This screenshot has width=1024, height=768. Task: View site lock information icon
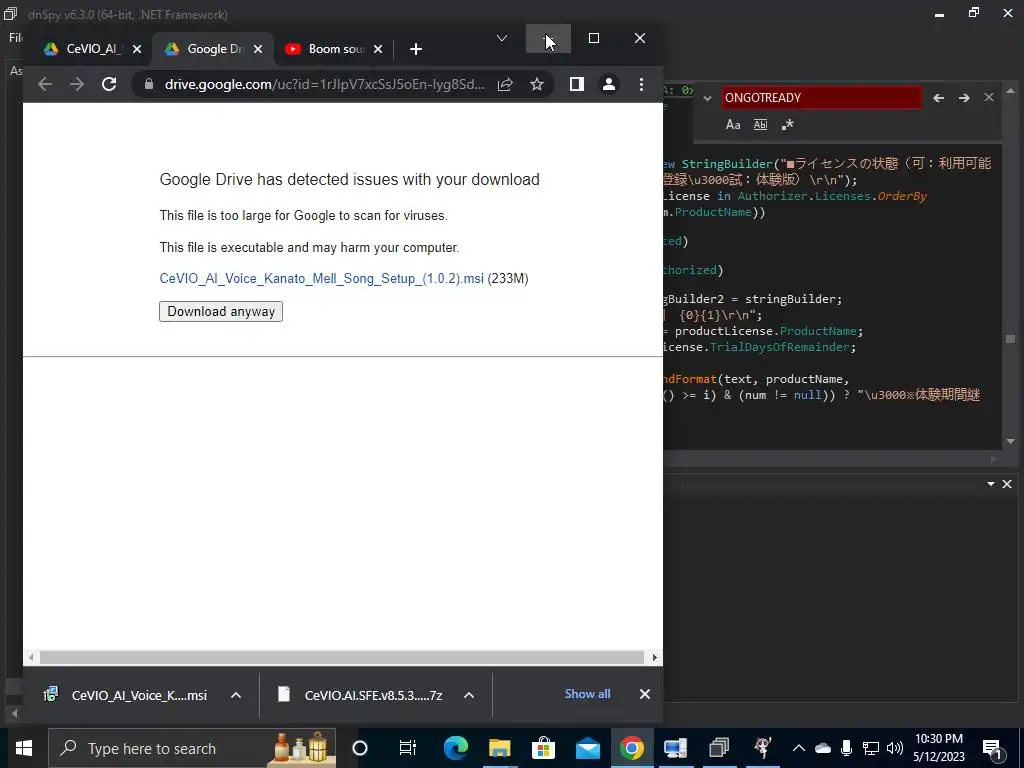coord(149,84)
